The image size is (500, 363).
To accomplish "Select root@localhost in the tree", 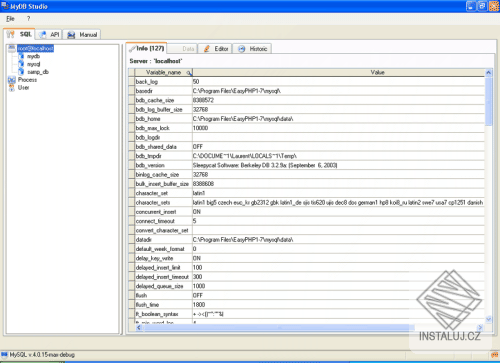I will point(35,49).
